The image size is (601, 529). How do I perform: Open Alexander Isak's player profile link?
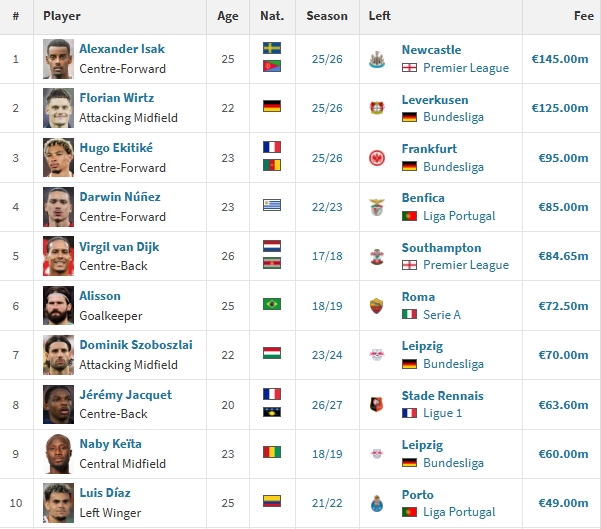pos(122,49)
